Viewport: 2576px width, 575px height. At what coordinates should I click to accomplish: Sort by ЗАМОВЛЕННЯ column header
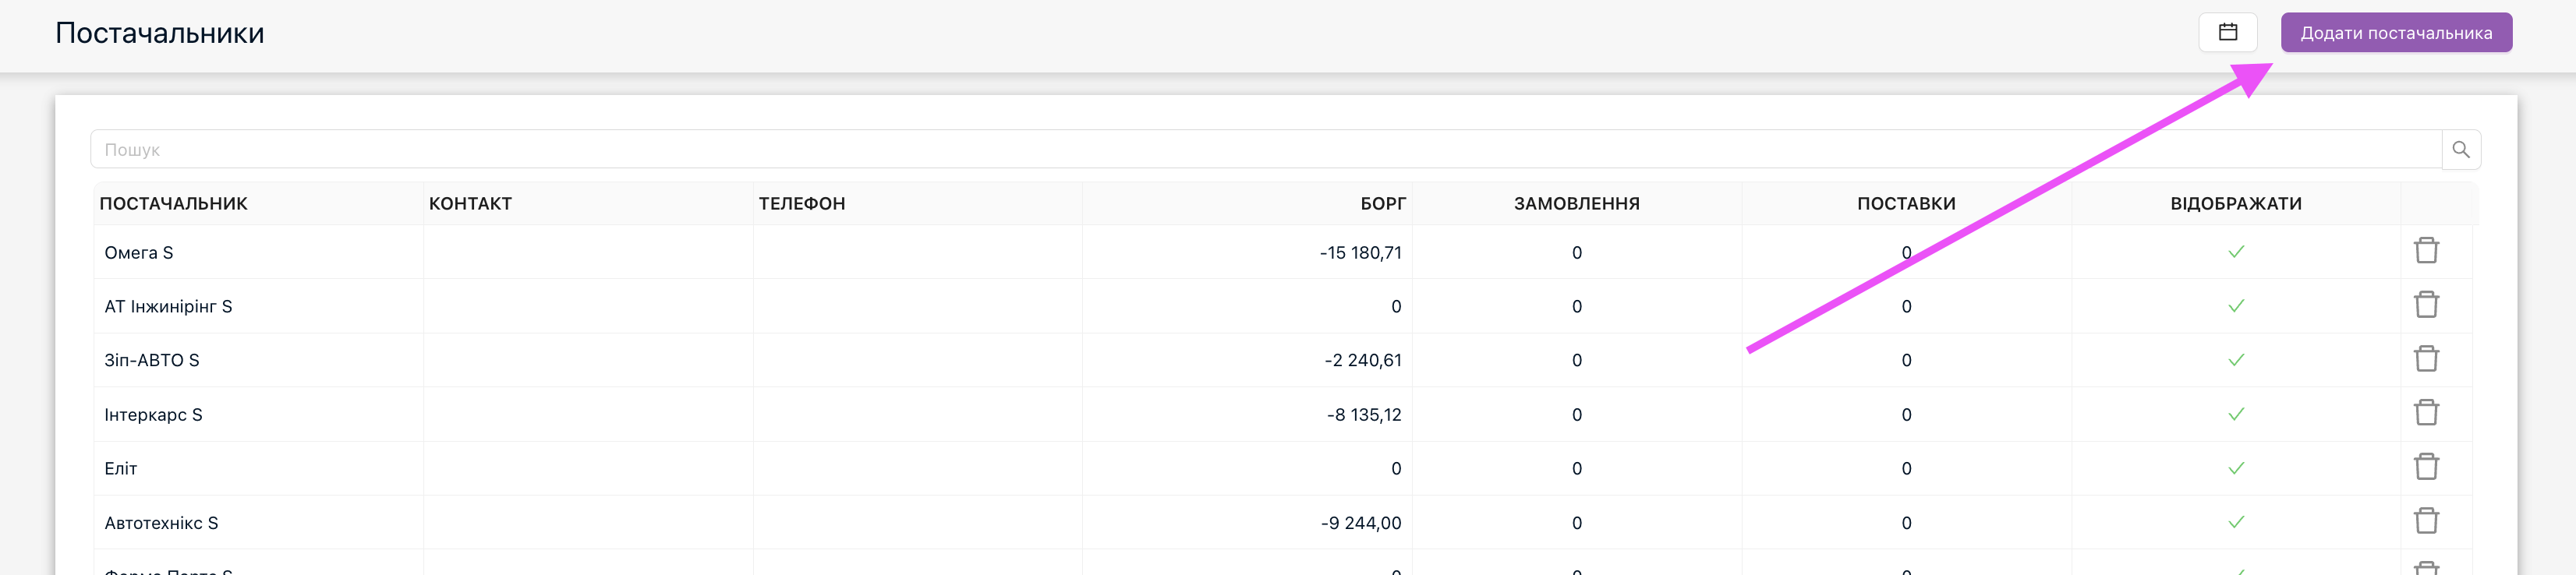pos(1576,204)
